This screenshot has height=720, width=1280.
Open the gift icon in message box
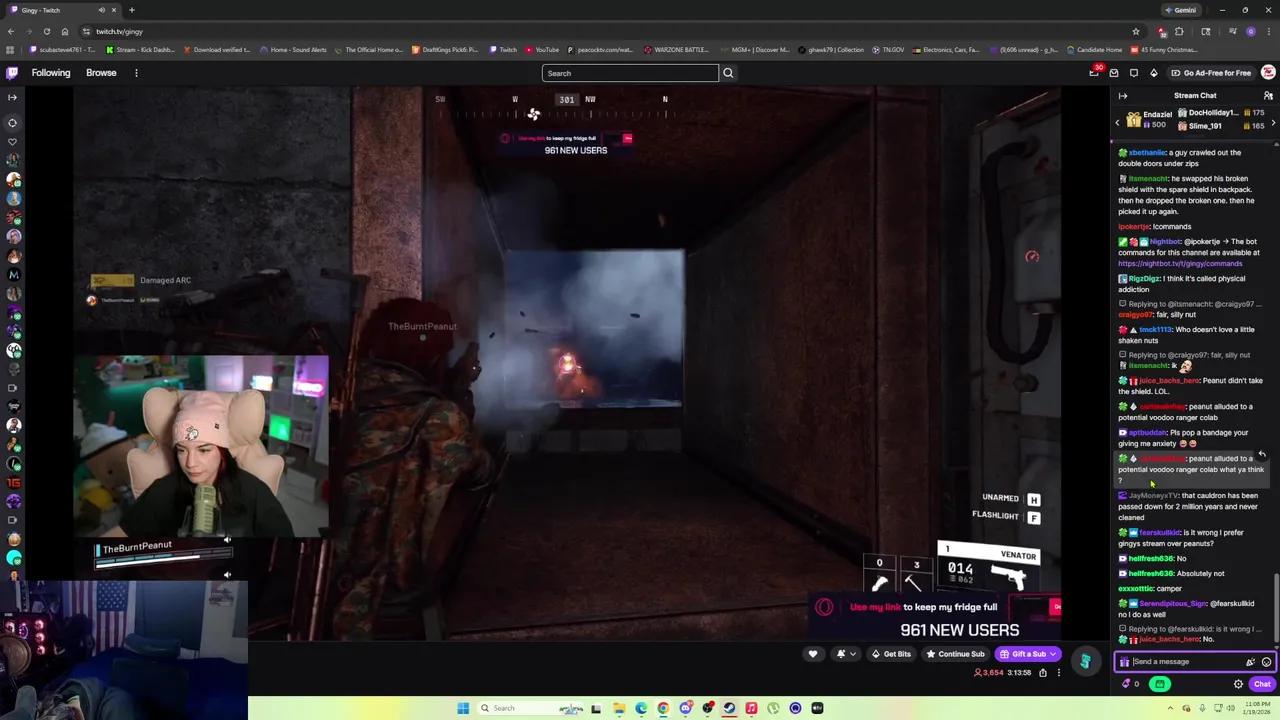point(1124,662)
